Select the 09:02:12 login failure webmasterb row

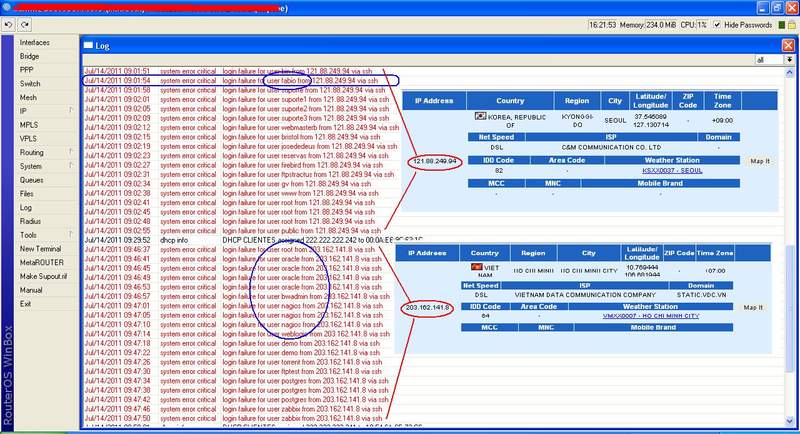242,127
